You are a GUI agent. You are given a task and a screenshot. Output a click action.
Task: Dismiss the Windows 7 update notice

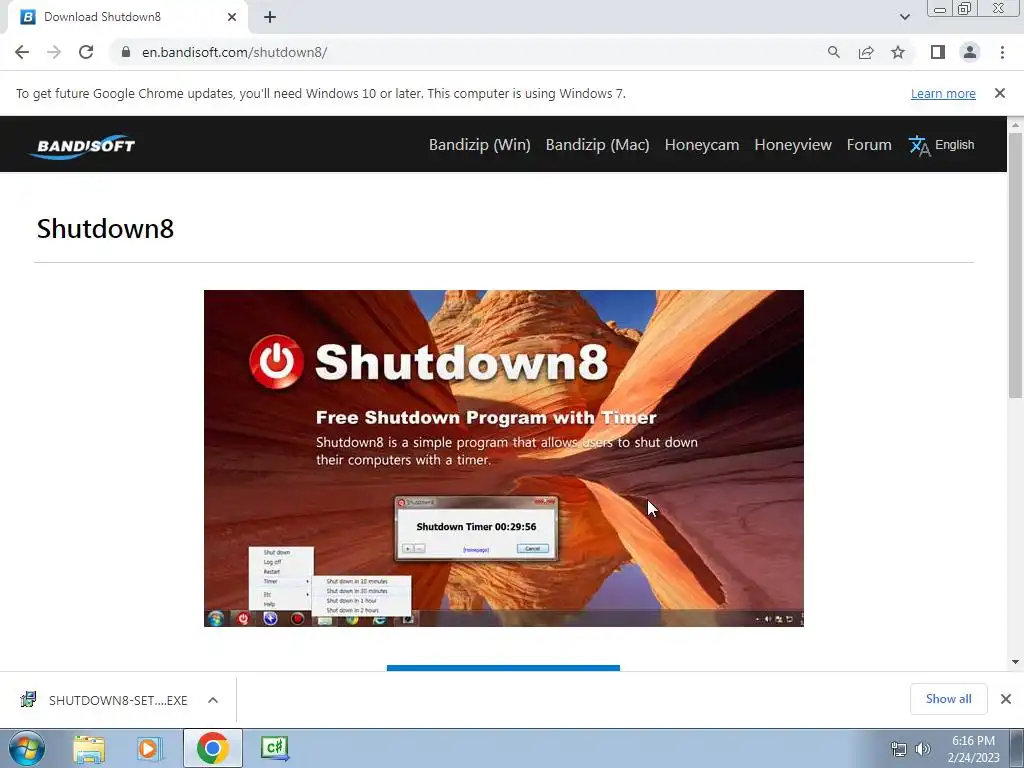click(x=999, y=93)
